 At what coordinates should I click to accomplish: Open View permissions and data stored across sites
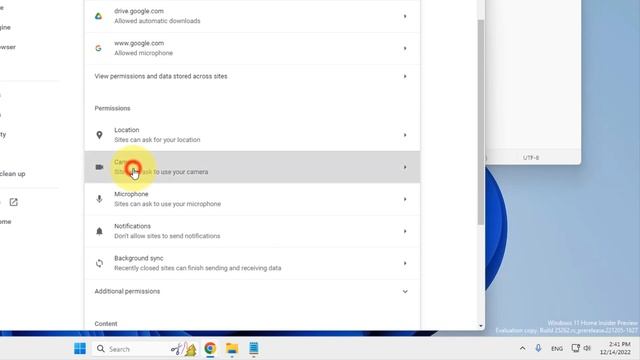pyautogui.click(x=252, y=76)
